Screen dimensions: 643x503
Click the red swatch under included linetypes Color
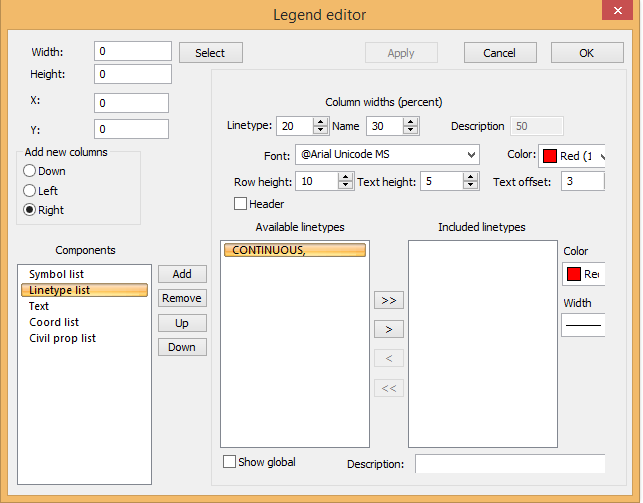point(573,274)
